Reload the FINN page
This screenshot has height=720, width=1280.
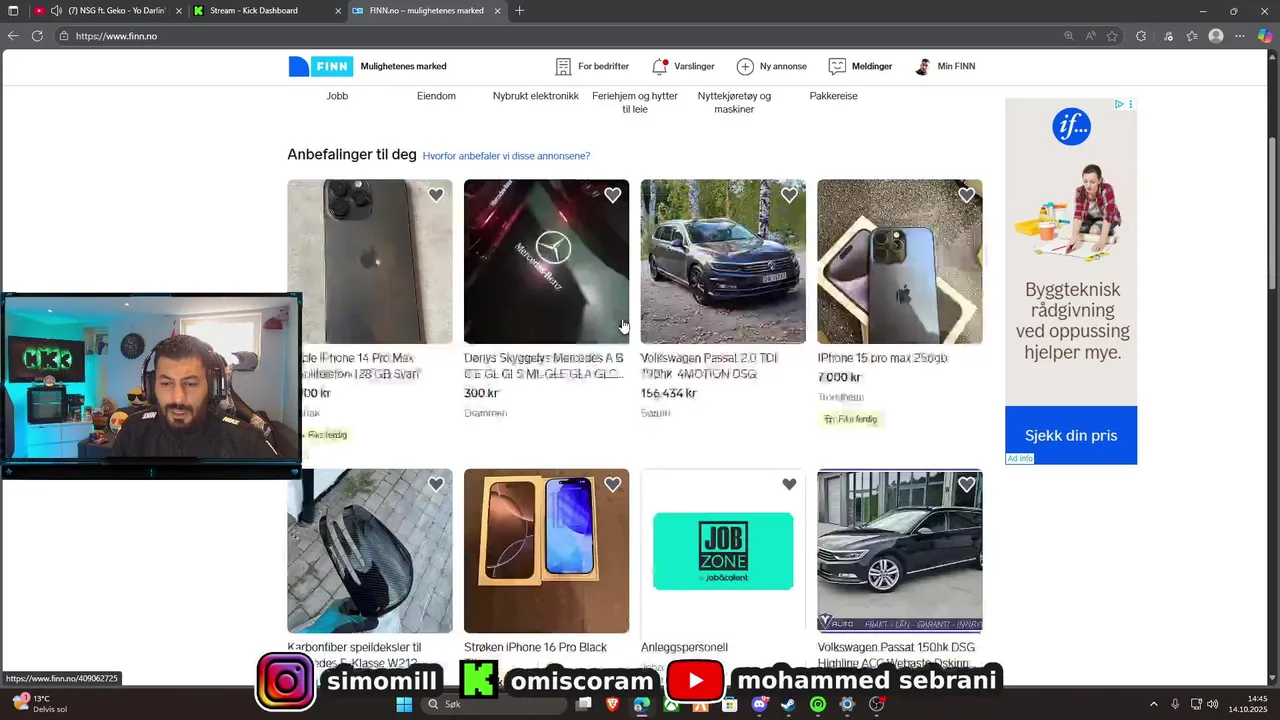pyautogui.click(x=37, y=36)
